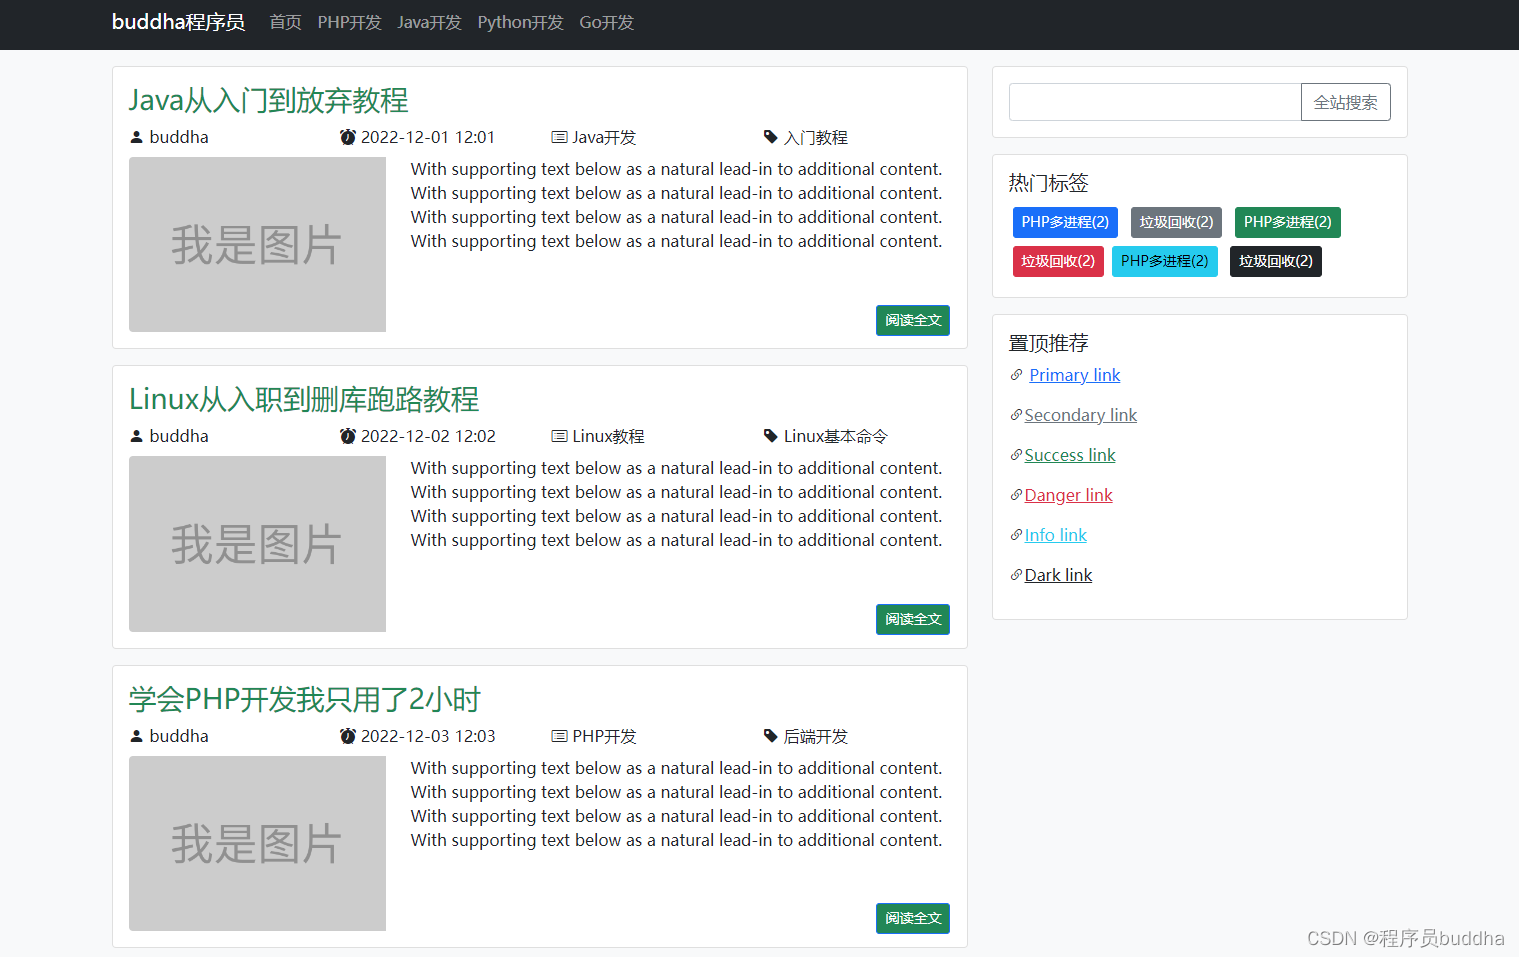The image size is (1519, 957).
Task: Click the date 2022-12-02 12:02
Action: (428, 436)
